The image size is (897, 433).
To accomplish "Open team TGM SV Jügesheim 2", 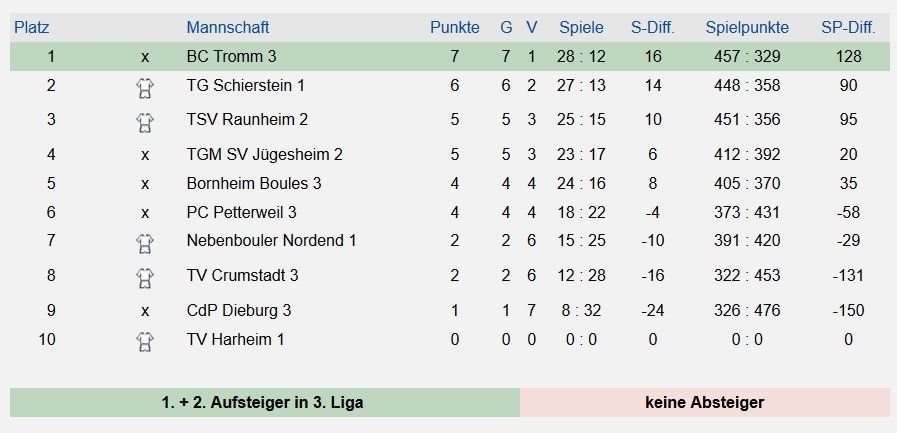I will (264, 154).
